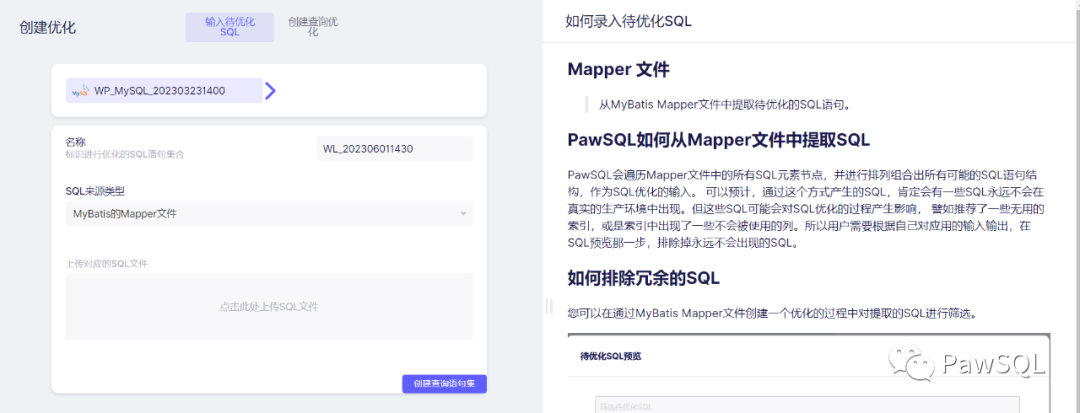Click the name field containing WL_202306011430
1080x413 pixels.
[394, 149]
